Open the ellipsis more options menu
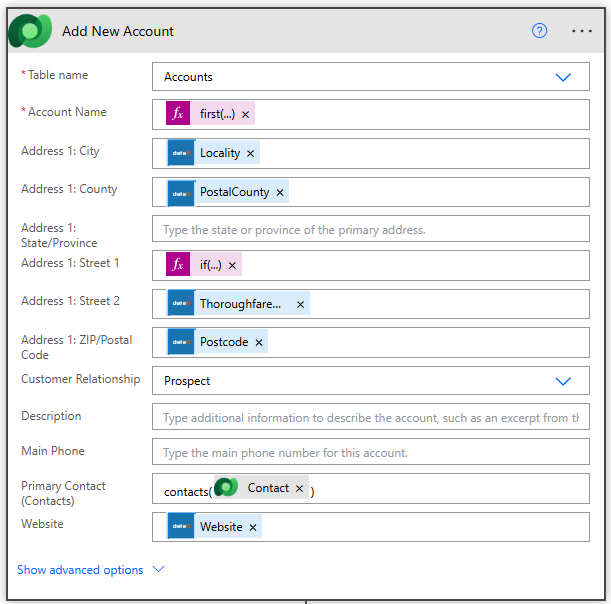This screenshot has height=604, width=611. (582, 31)
